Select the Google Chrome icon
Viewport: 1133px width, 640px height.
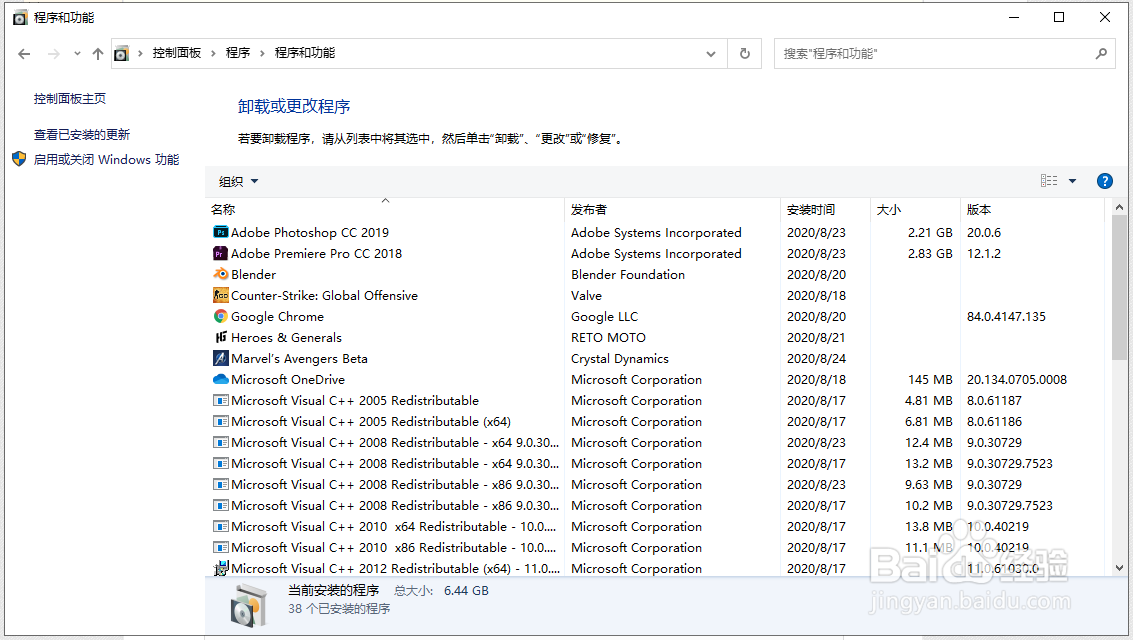point(220,316)
